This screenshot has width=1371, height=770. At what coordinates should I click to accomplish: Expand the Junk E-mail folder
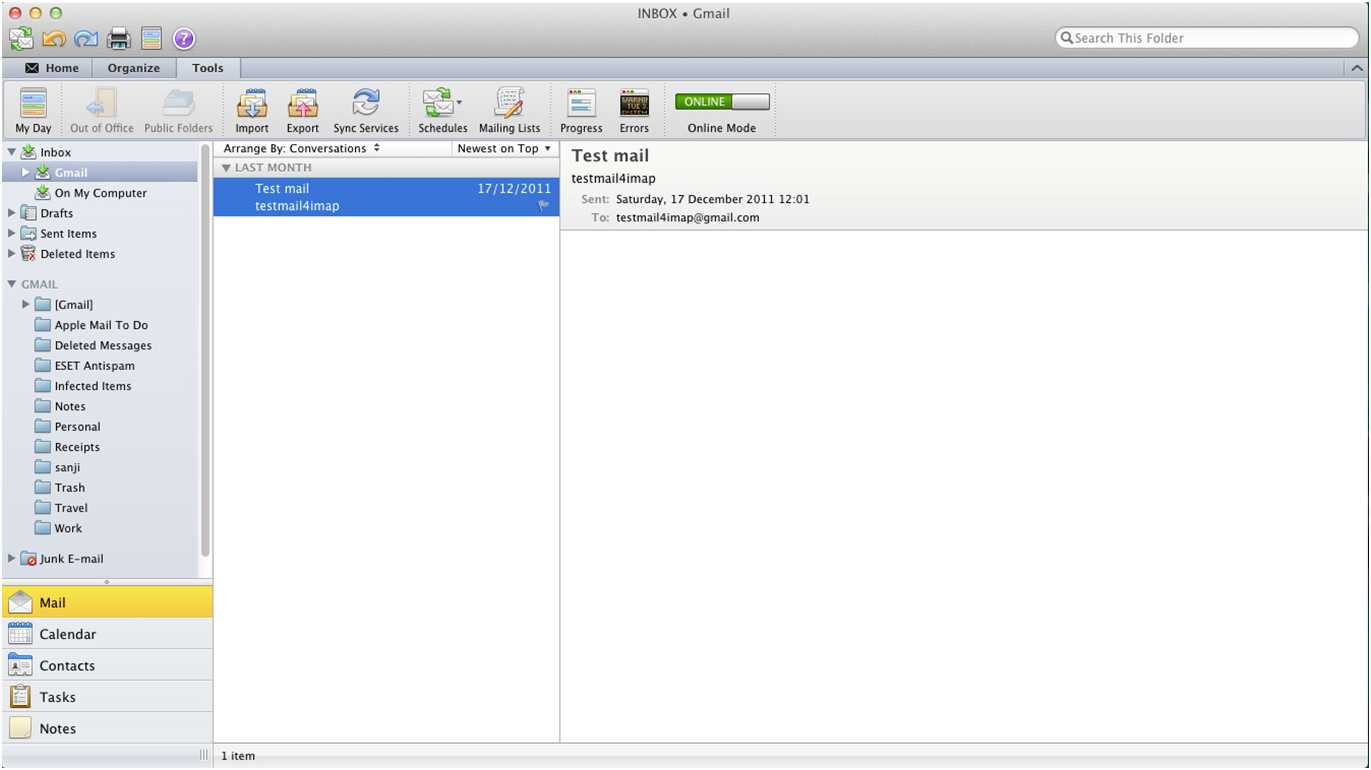point(12,559)
